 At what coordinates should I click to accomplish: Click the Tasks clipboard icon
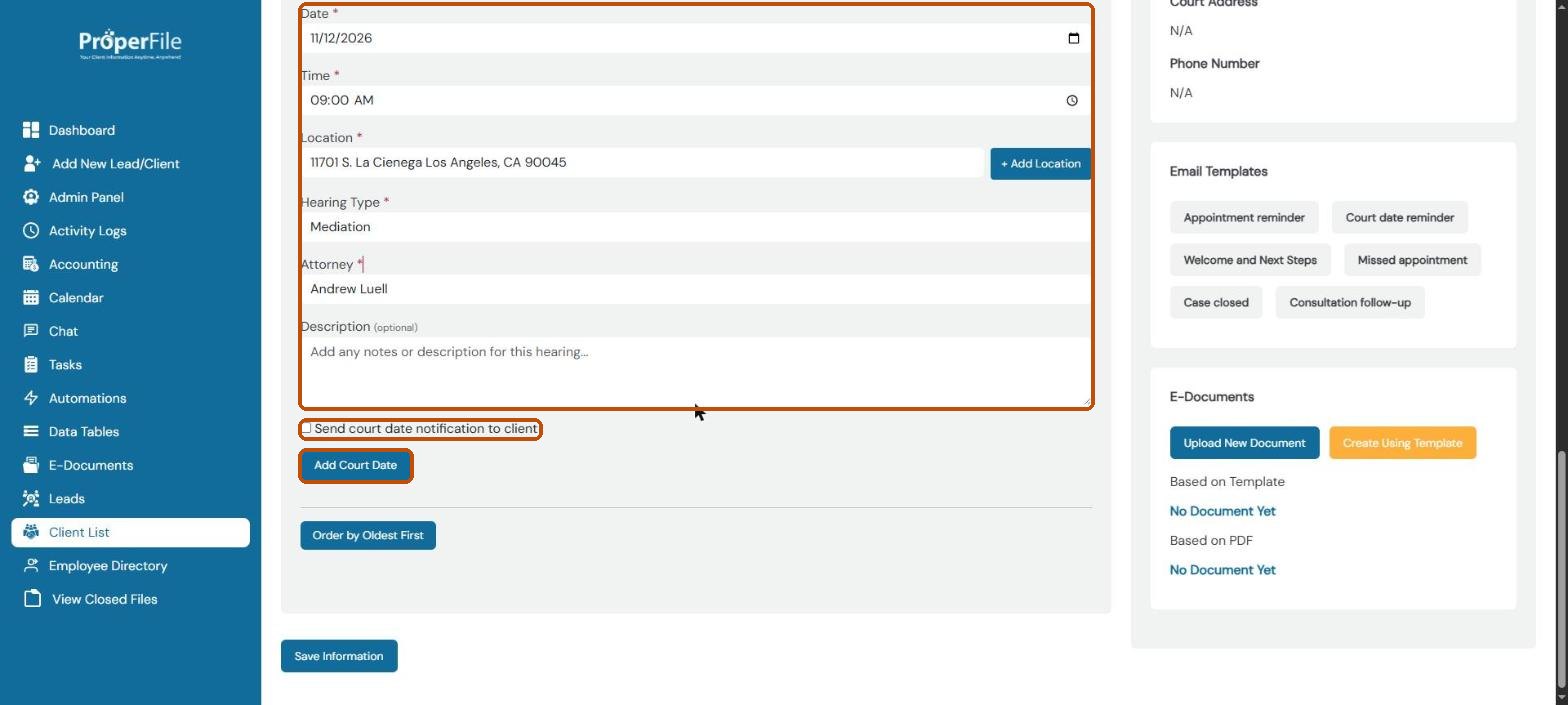click(31, 365)
